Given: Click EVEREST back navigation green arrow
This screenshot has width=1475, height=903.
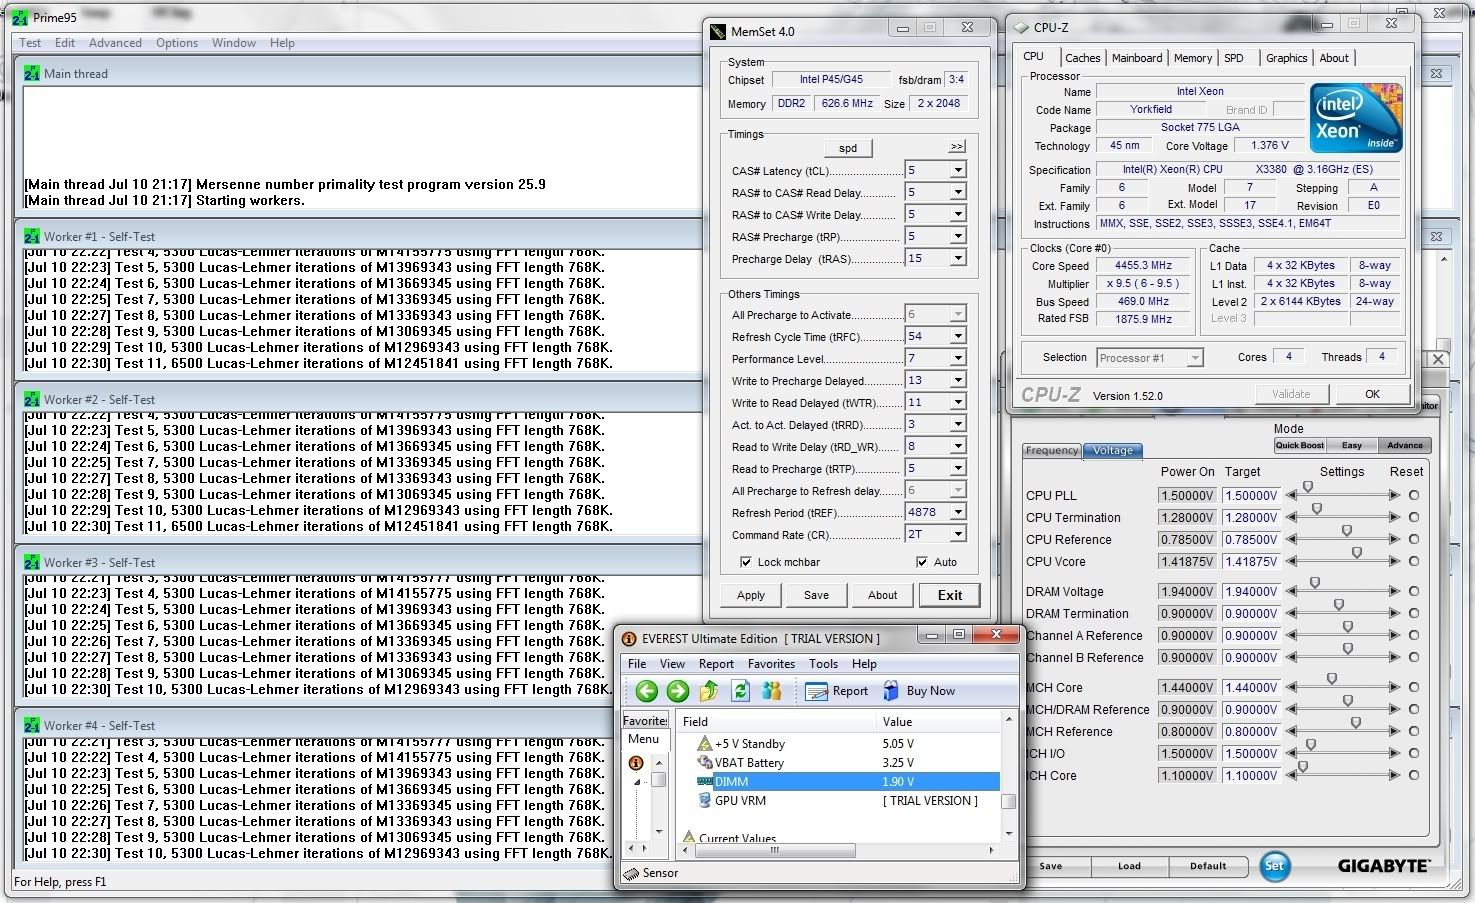Looking at the screenshot, I should click(647, 691).
